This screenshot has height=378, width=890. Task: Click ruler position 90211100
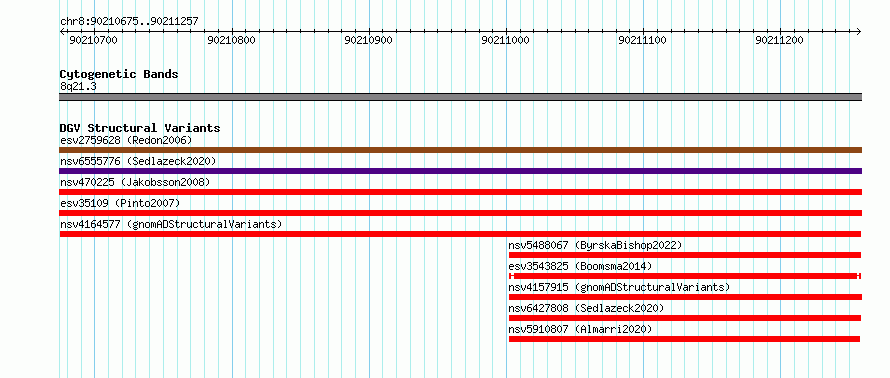pyautogui.click(x=643, y=40)
